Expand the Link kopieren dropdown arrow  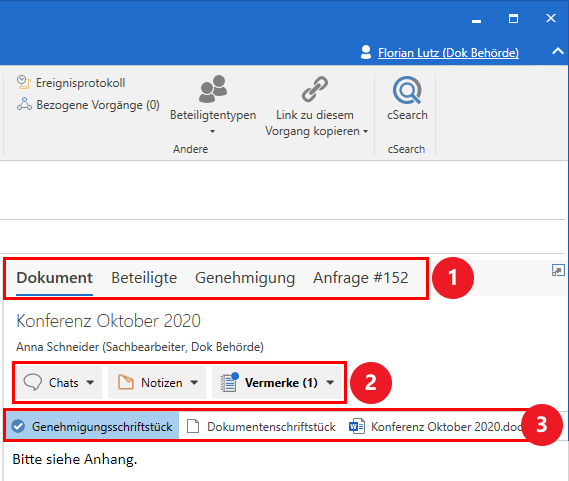[365, 131]
